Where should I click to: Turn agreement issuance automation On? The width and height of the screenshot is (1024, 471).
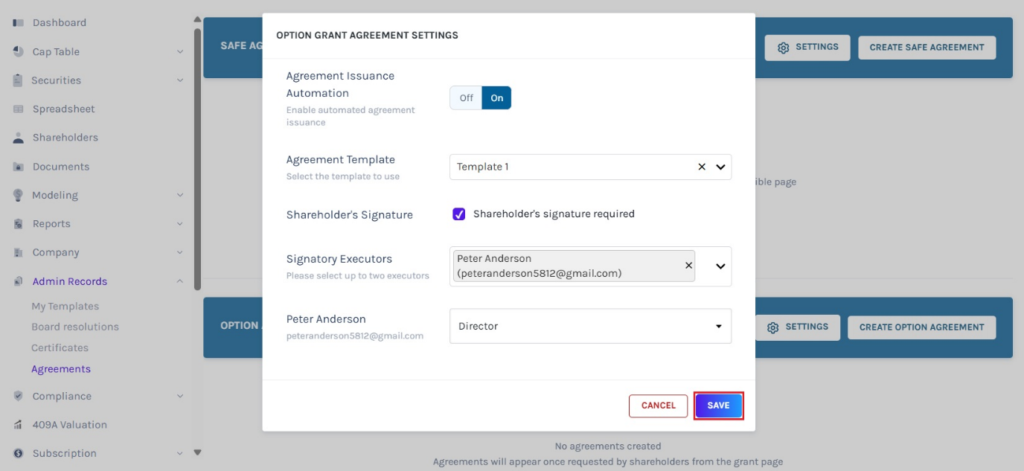pyautogui.click(x=496, y=98)
